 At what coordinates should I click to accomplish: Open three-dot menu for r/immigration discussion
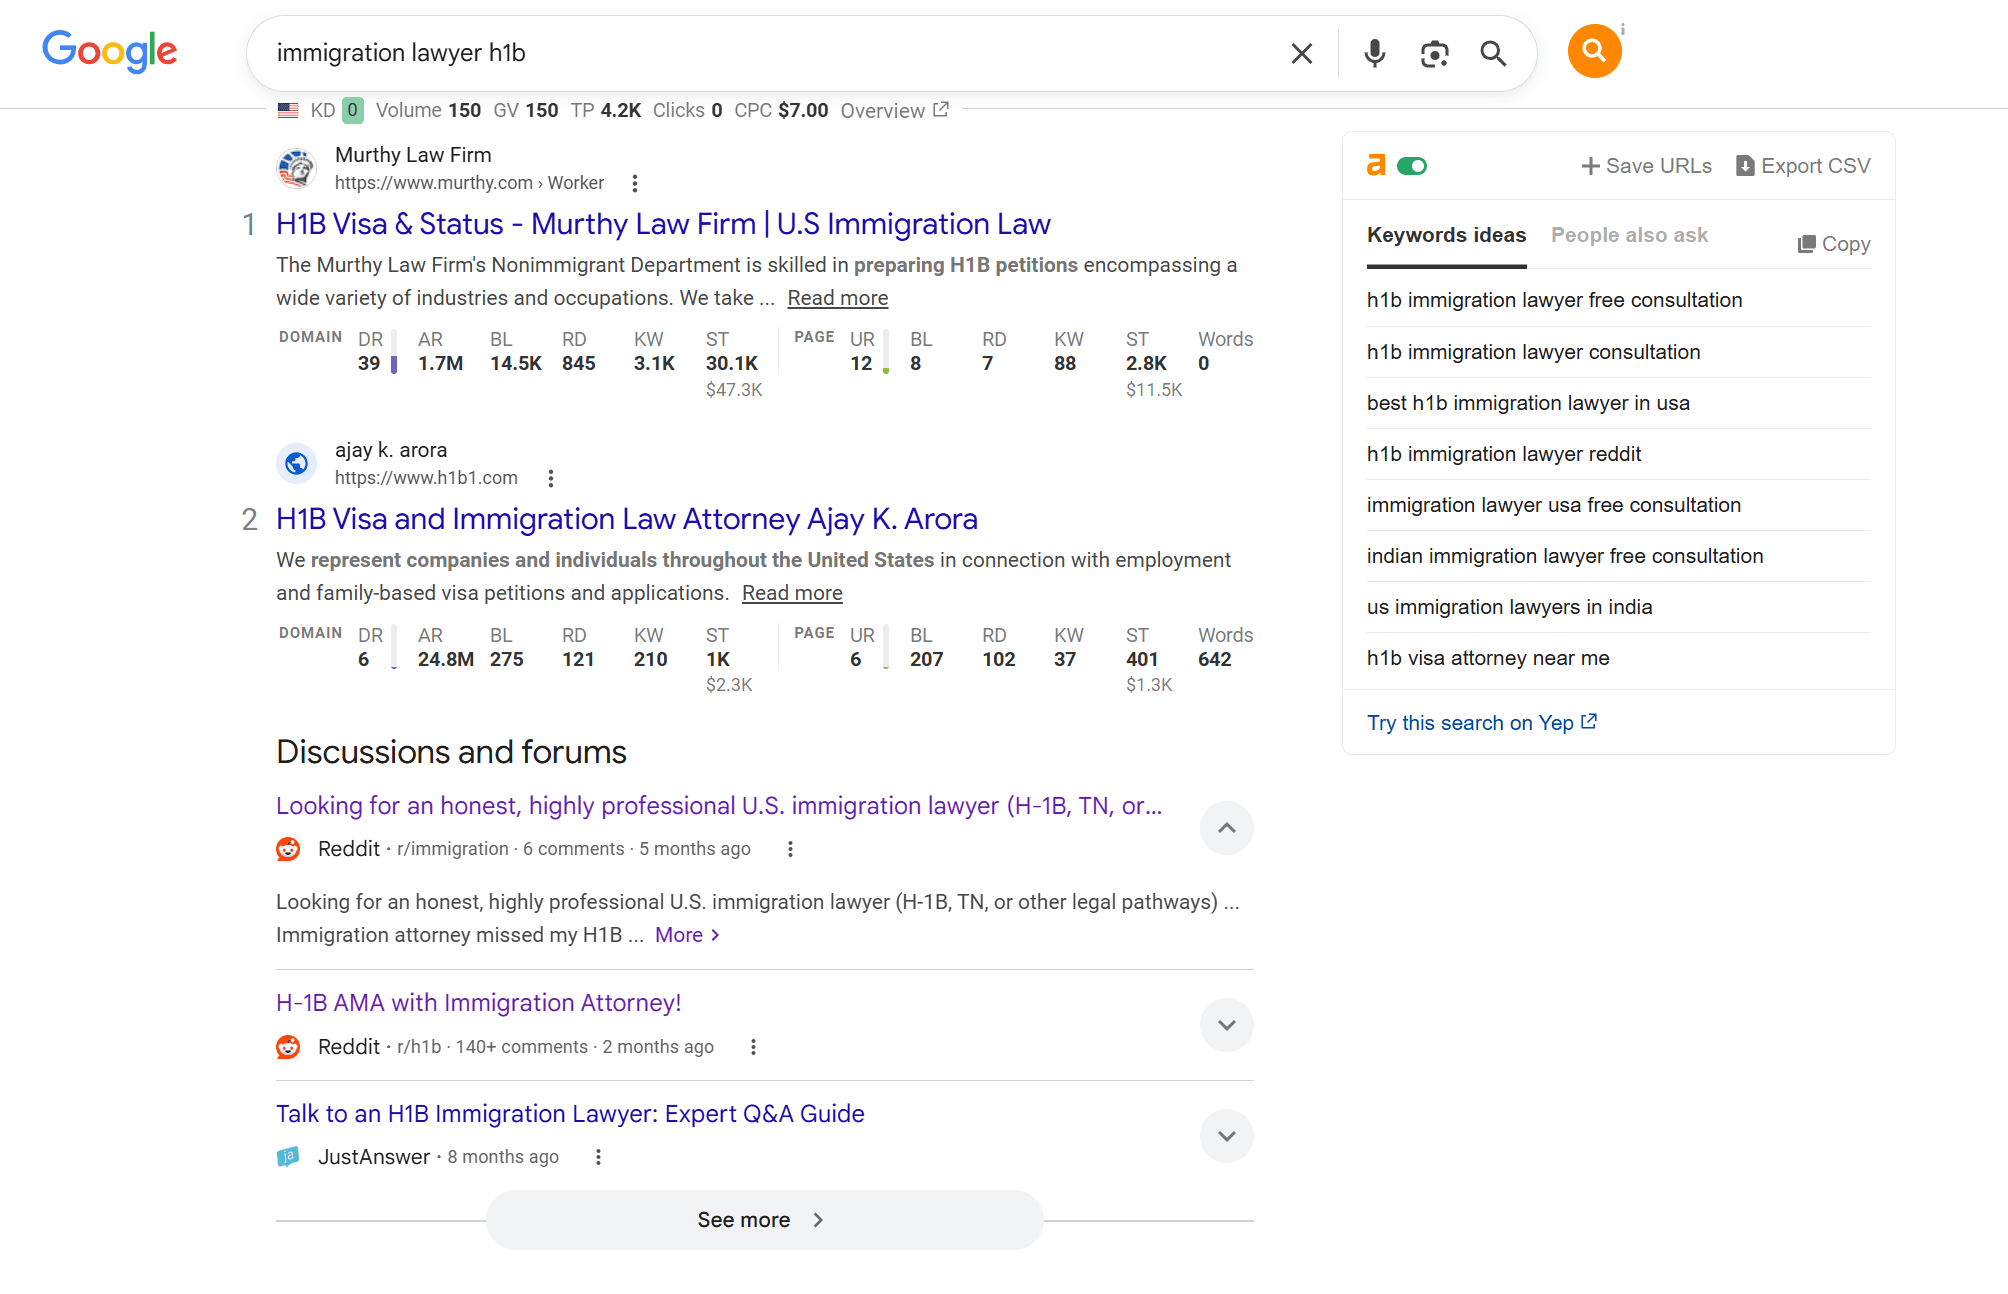pos(790,849)
